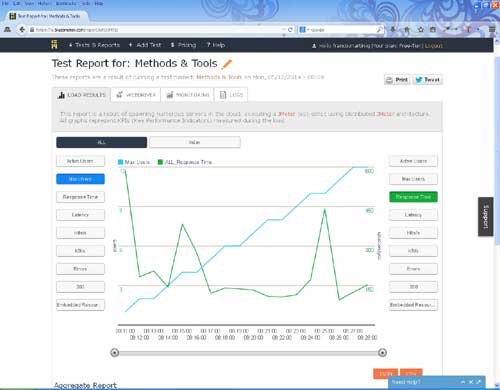Toggle left-axis Embedded Resources metric
500x390 pixels.
[80, 305]
